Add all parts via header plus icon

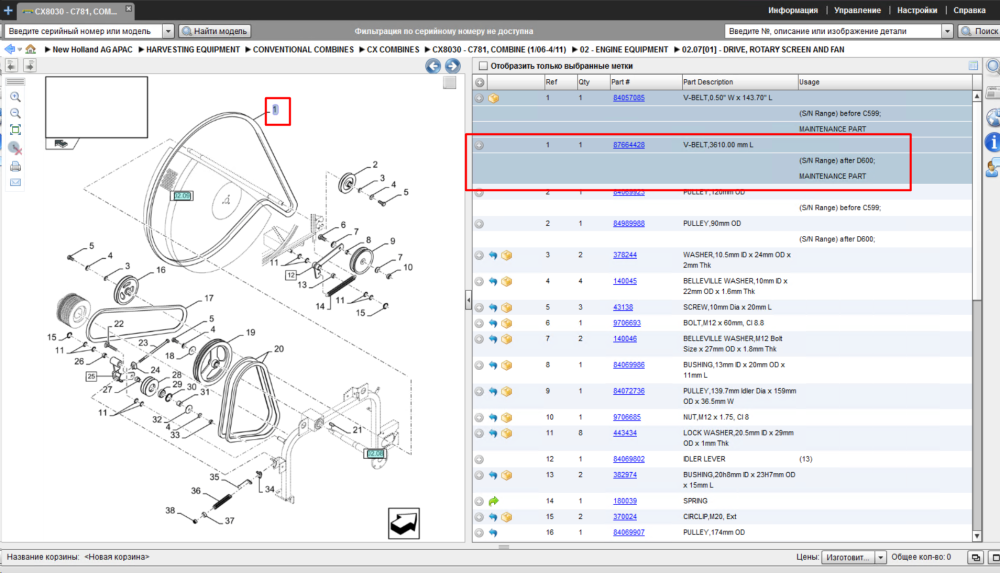pyautogui.click(x=480, y=82)
